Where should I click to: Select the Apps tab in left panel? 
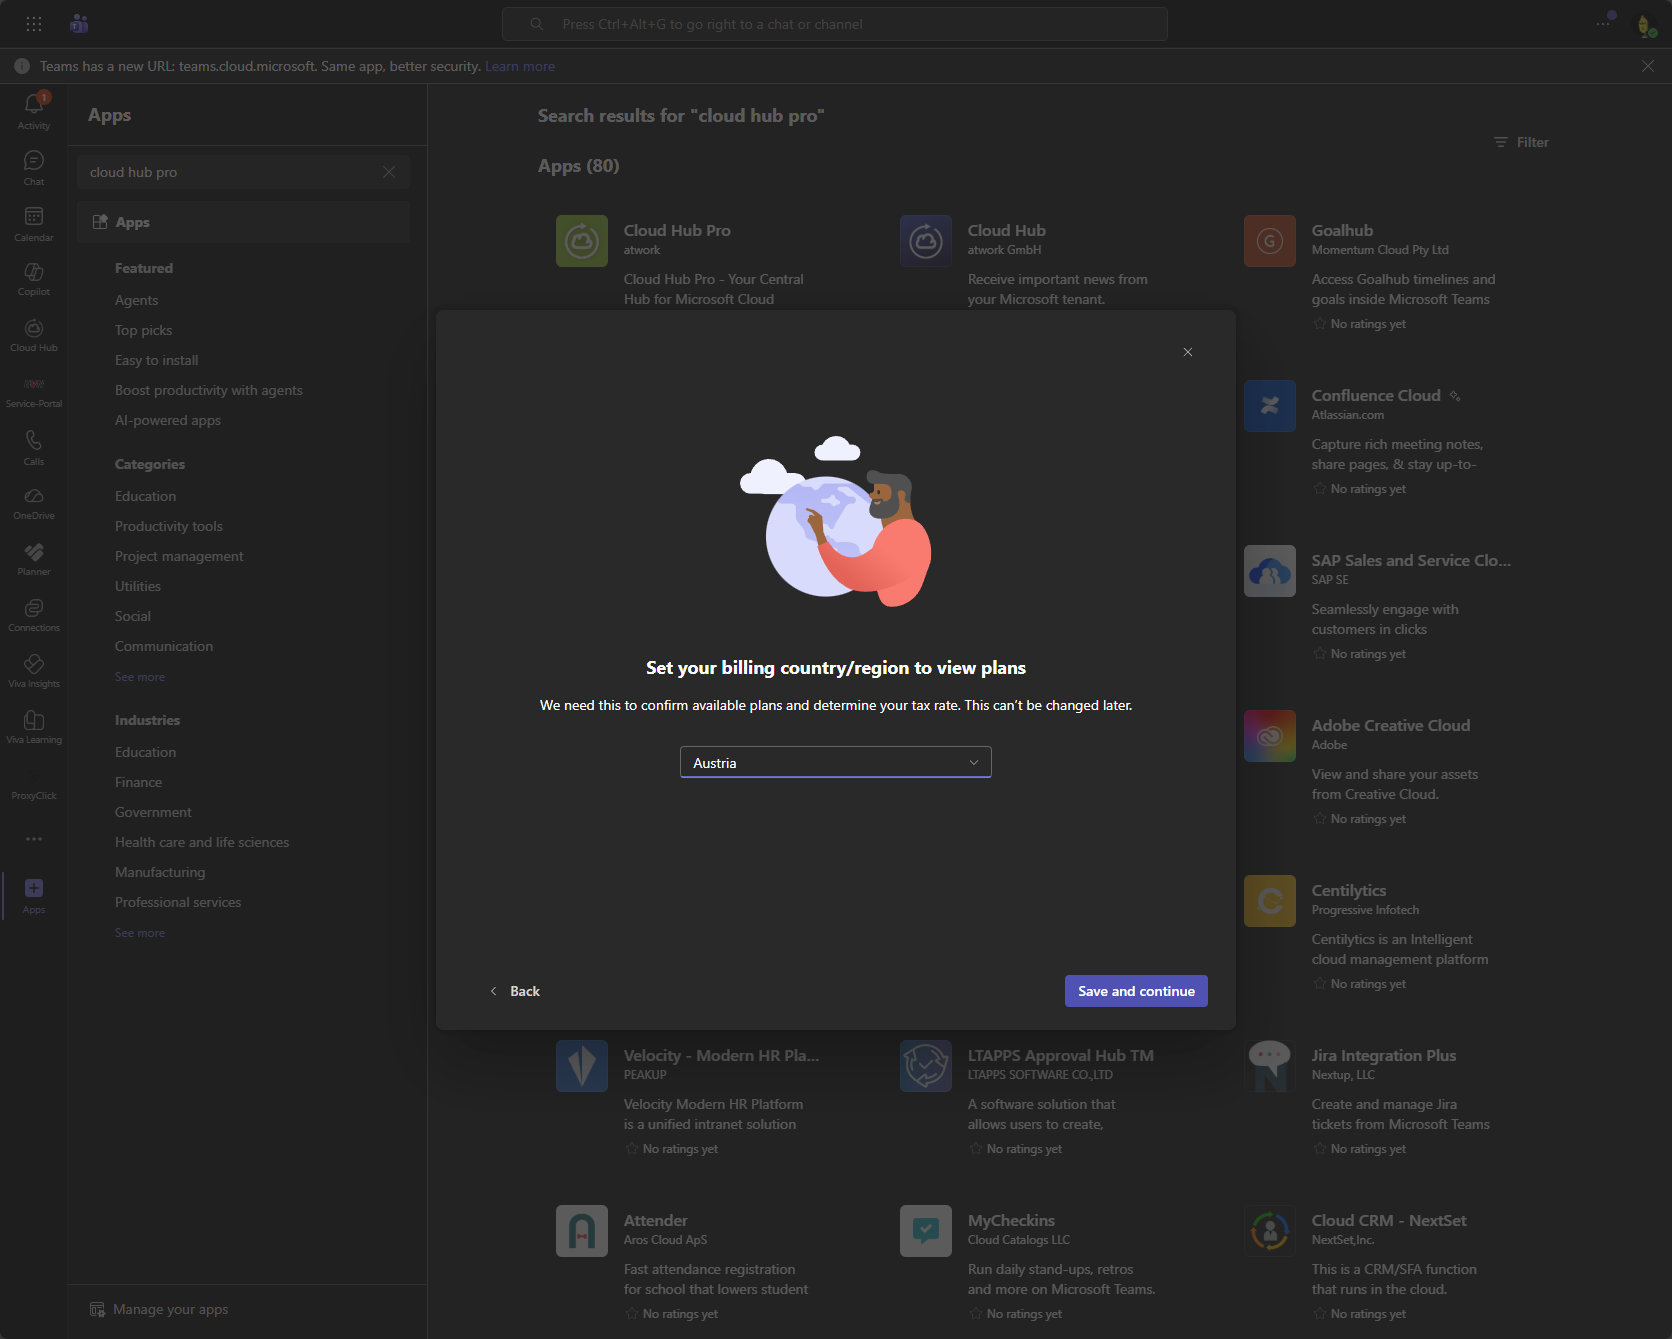coord(244,222)
